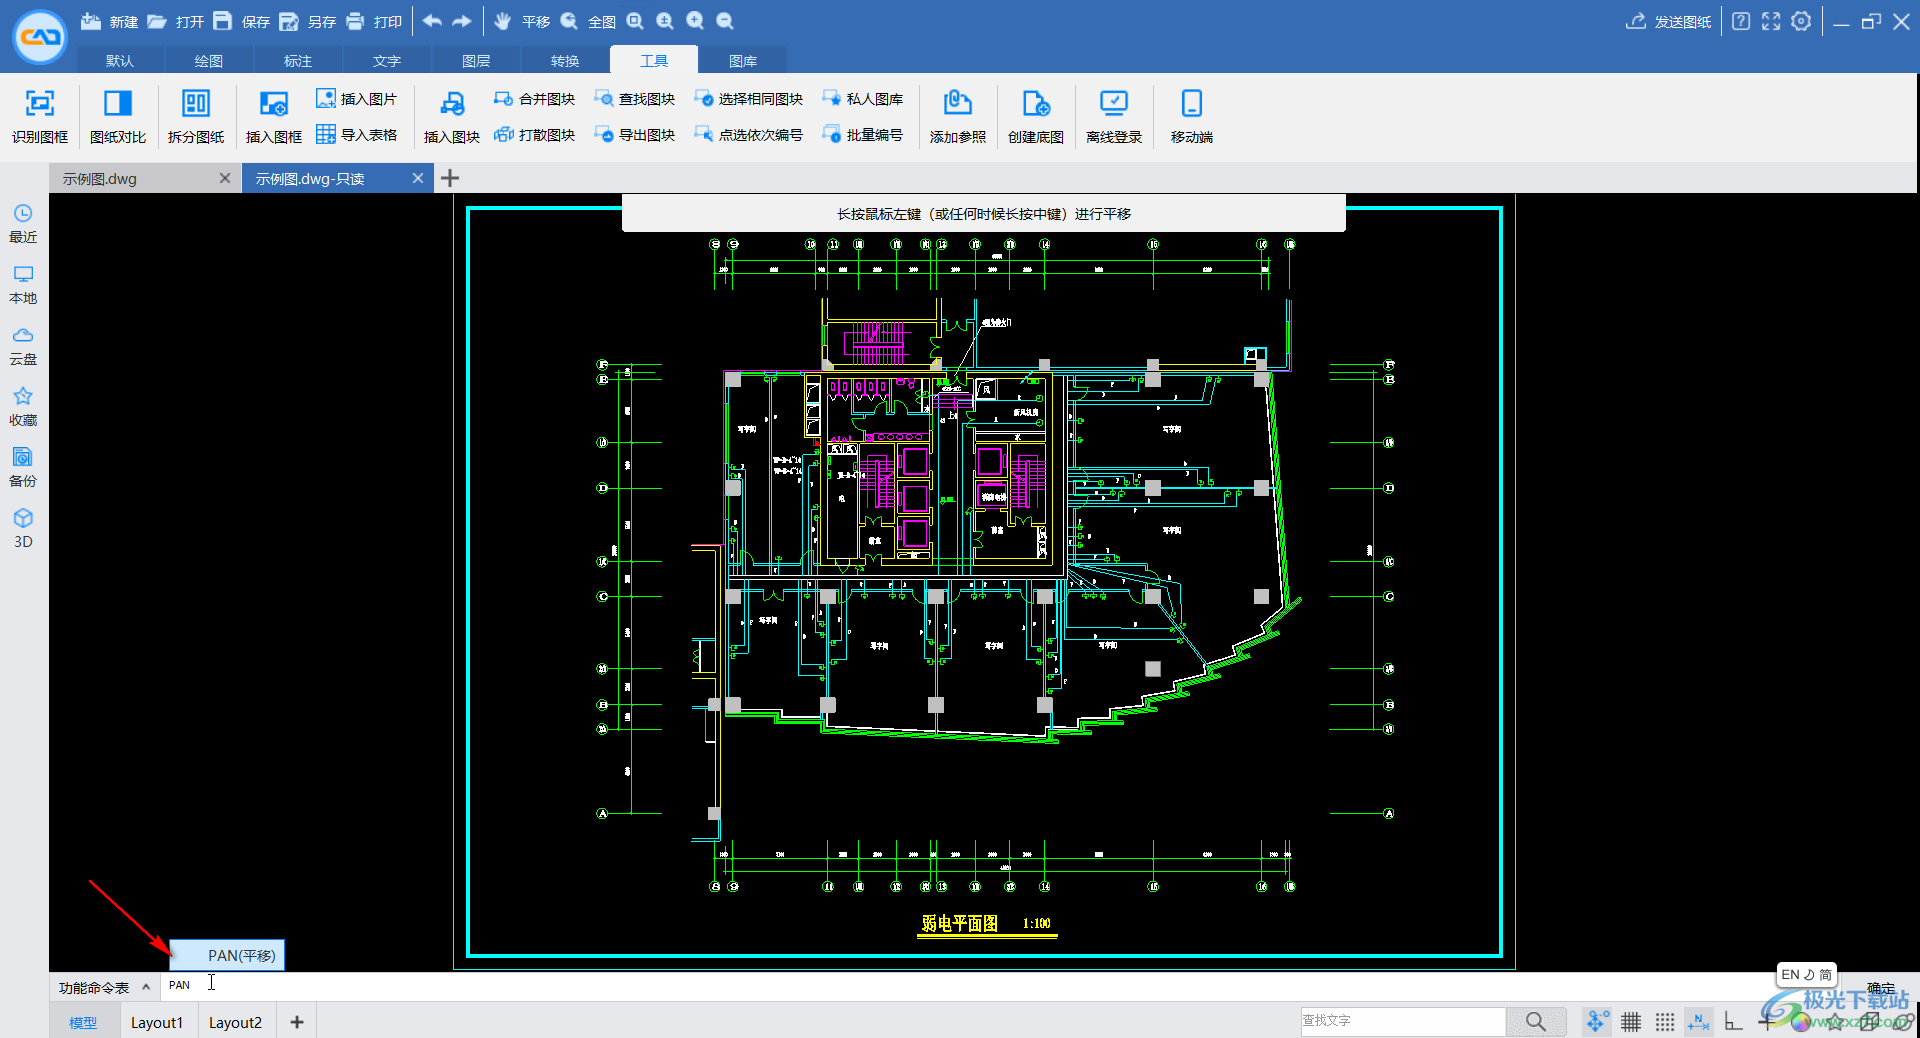The width and height of the screenshot is (1920, 1038).
Task: Toggle dotted snap grid
Action: (x=1664, y=1021)
